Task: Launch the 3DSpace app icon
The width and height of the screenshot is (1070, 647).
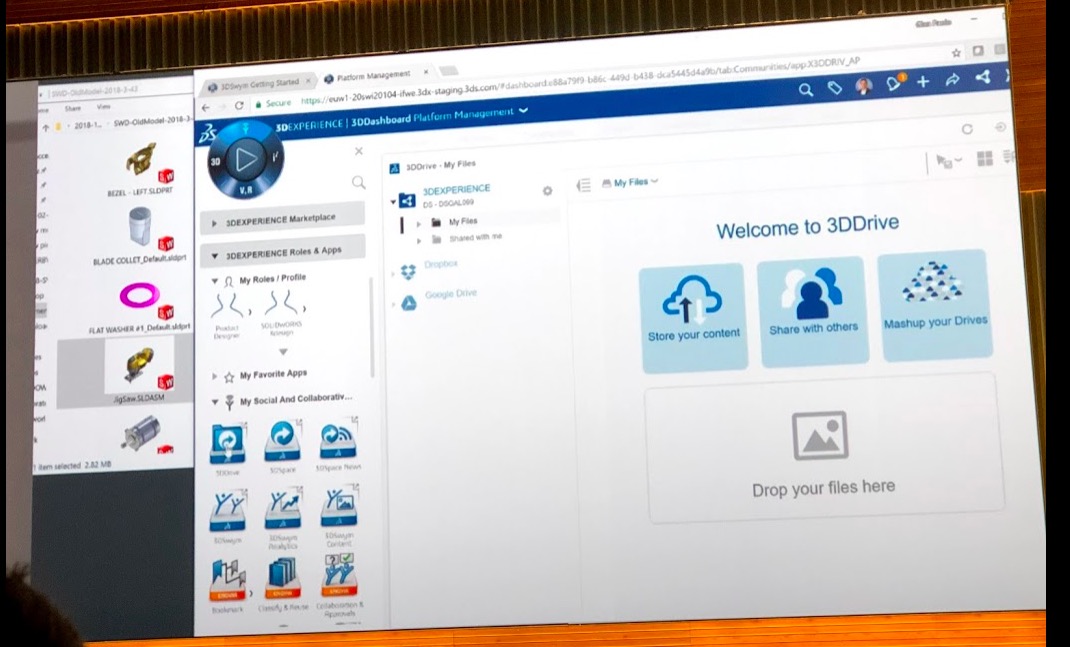Action: pyautogui.click(x=282, y=439)
